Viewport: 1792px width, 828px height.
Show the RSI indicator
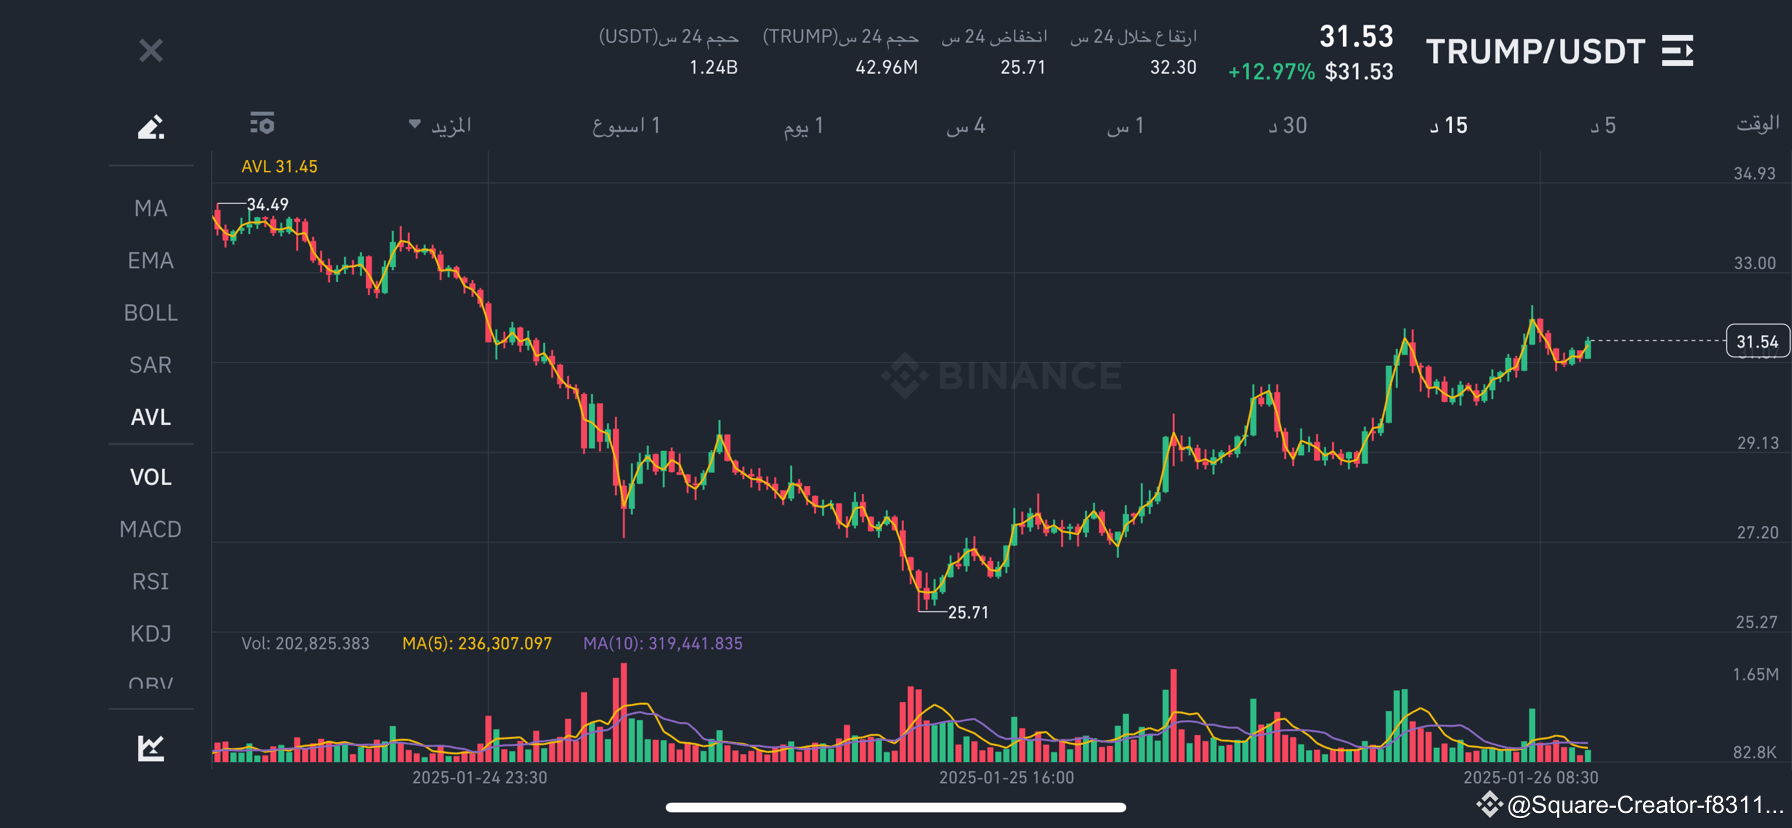point(150,581)
